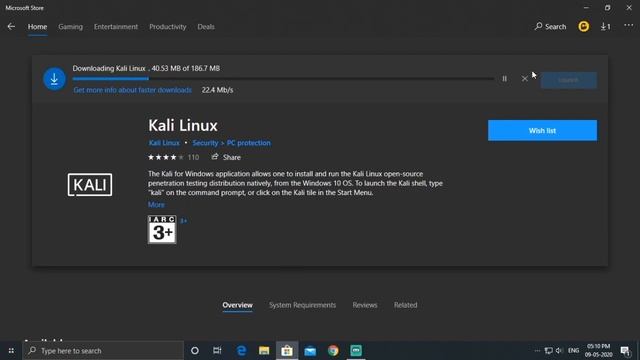This screenshot has width=640, height=360.
Task: Switch to System Requirements tab
Action: pos(302,305)
